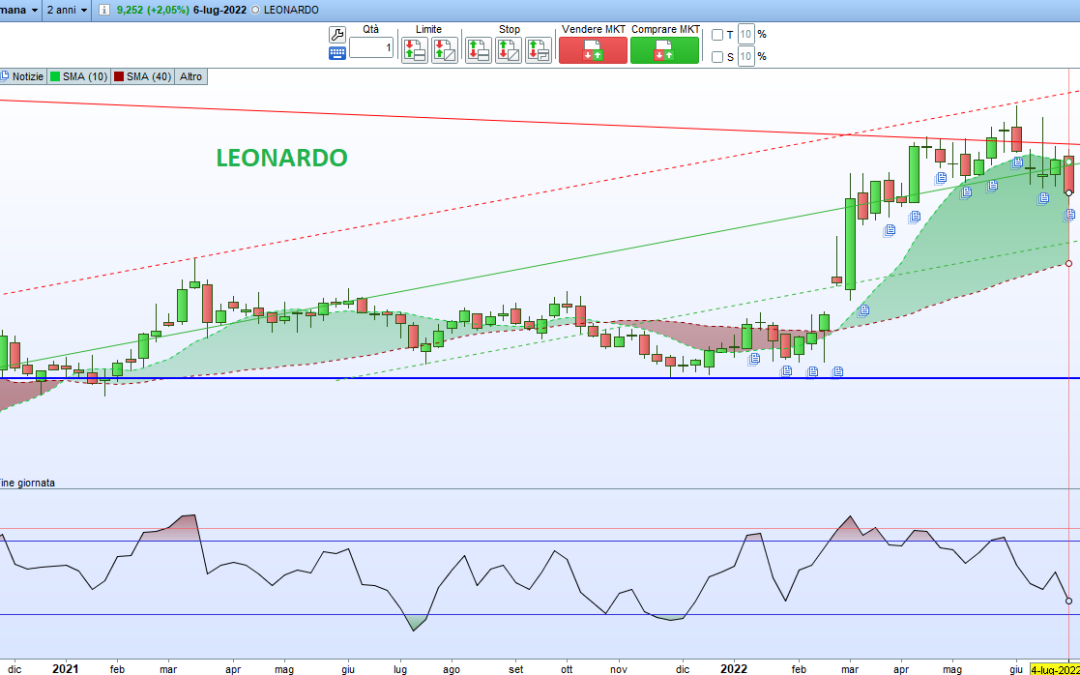Open the wrench order settings icon
The image size is (1080, 675).
pos(337,35)
